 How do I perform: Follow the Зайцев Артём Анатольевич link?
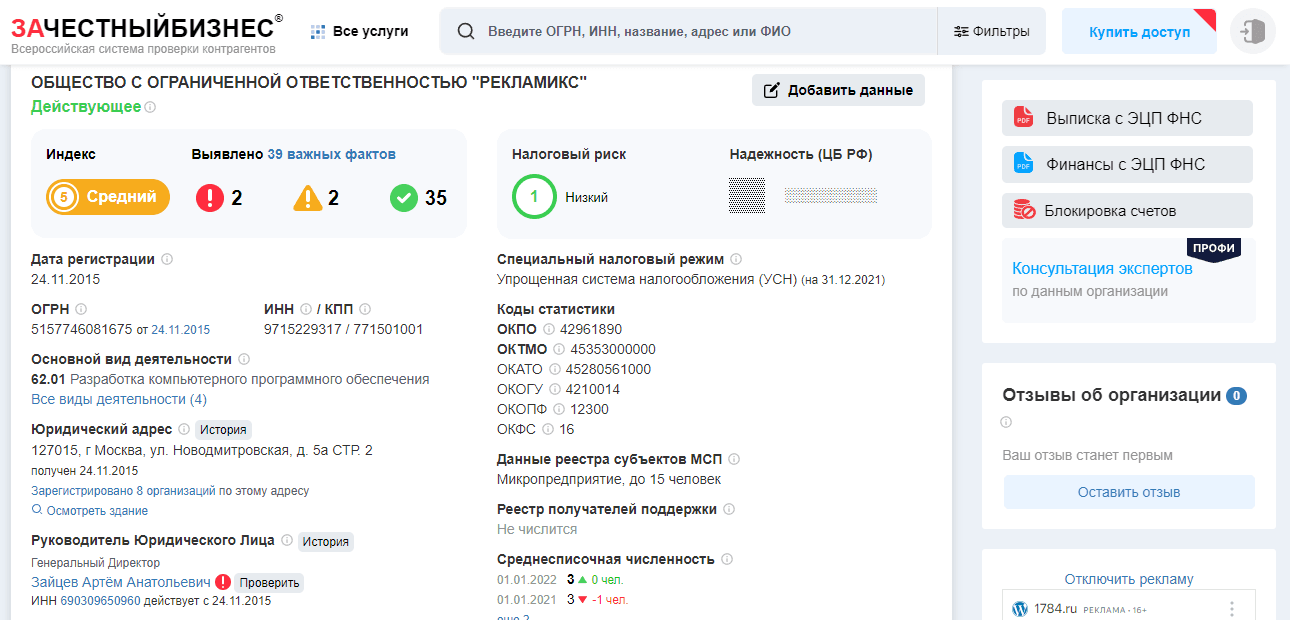point(120,582)
